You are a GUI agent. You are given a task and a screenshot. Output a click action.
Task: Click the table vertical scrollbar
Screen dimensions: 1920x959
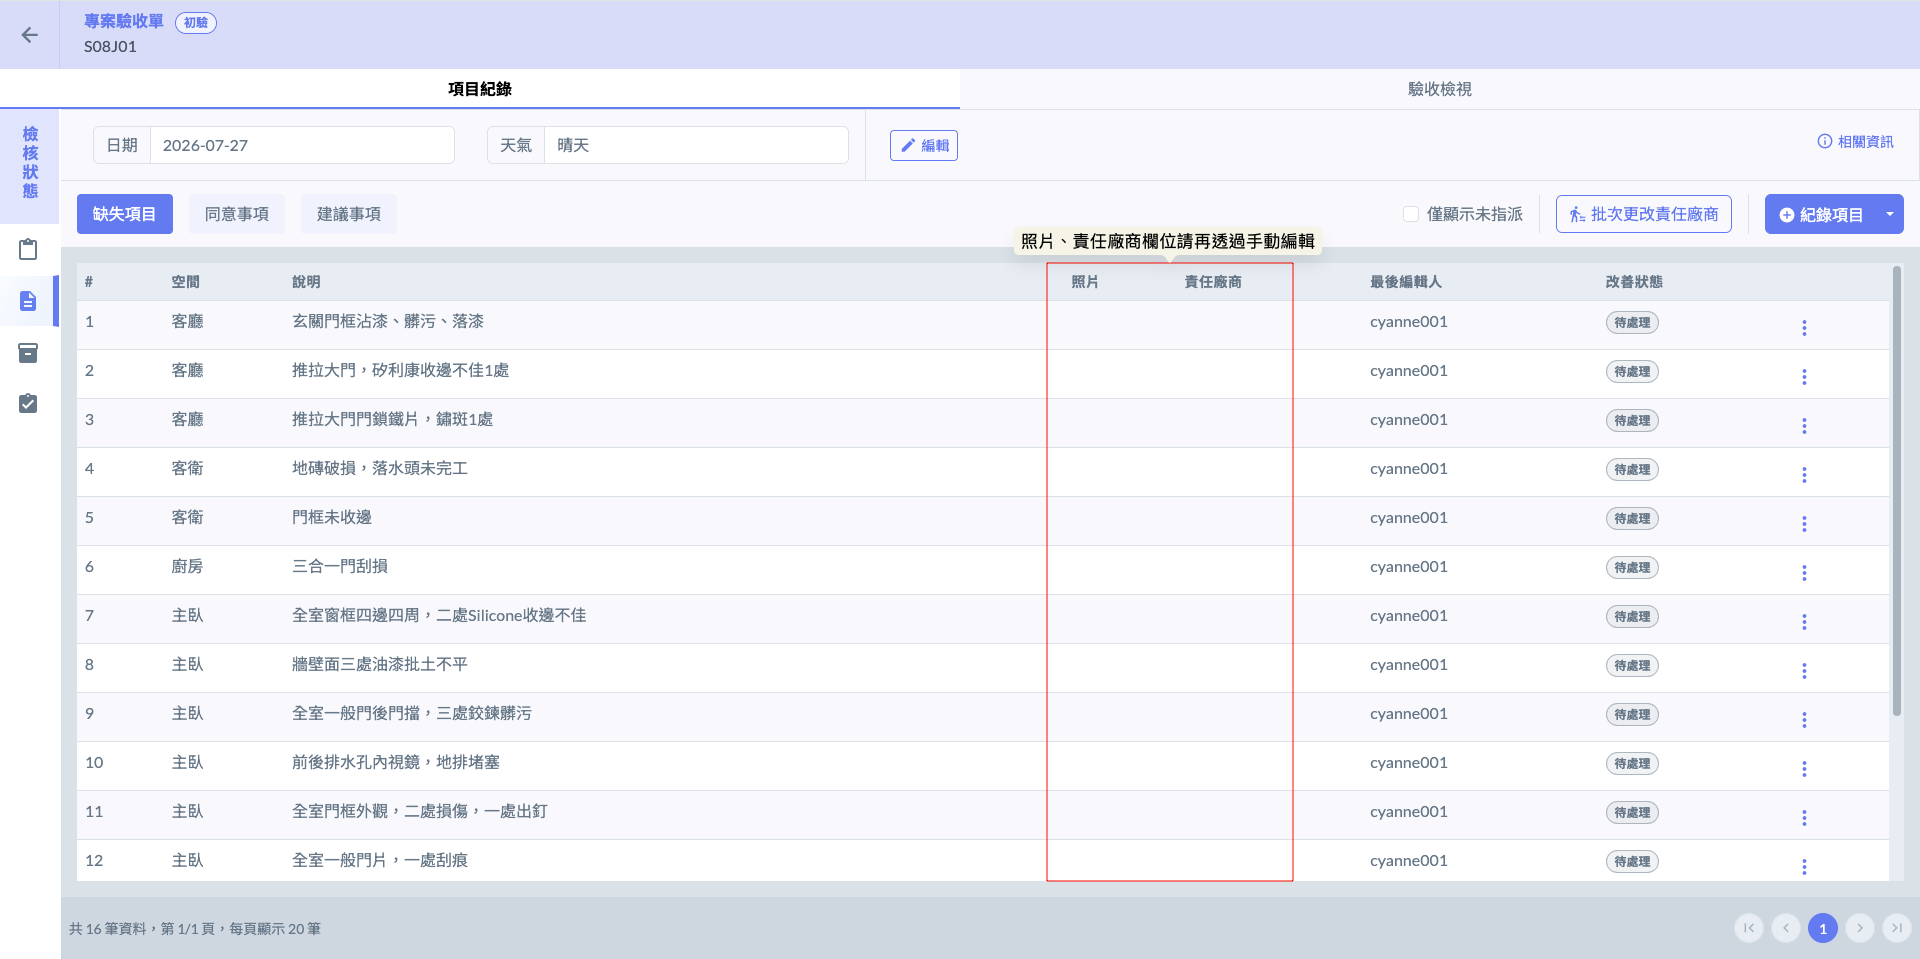(x=1896, y=490)
